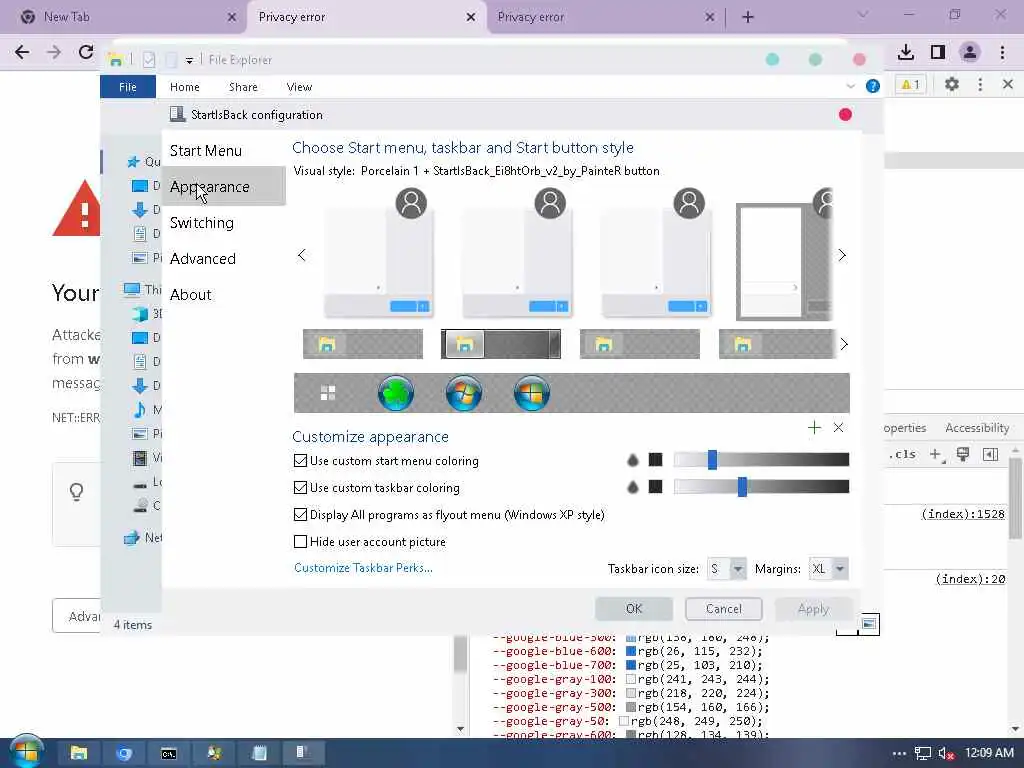Select the clover Start button orb
Image resolution: width=1024 pixels, height=768 pixels.
tap(396, 393)
